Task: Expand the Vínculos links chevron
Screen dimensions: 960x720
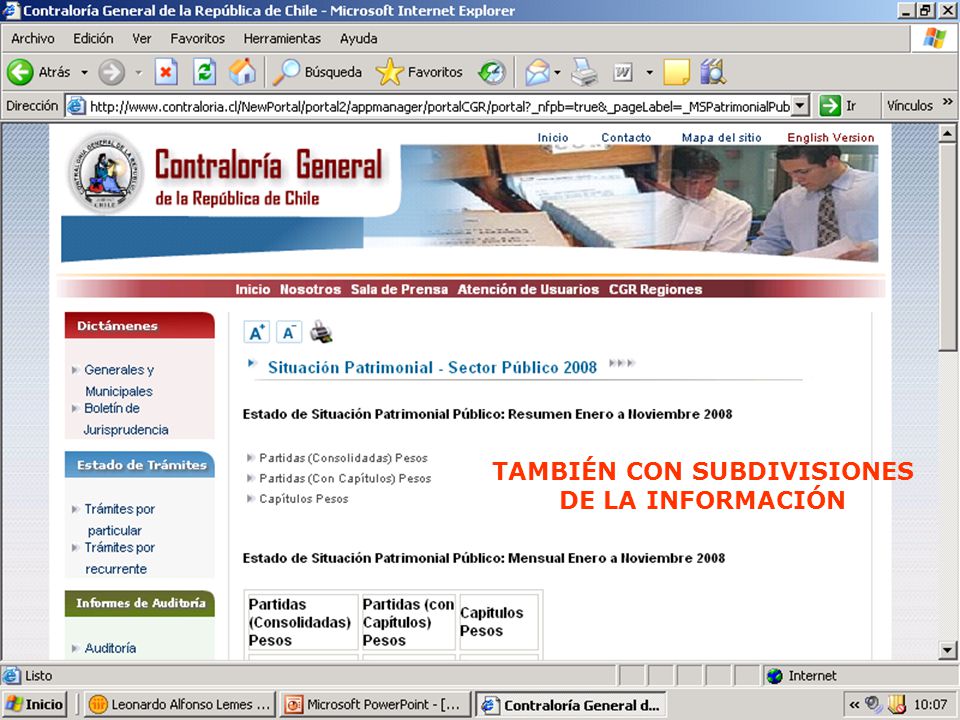Action: (948, 102)
